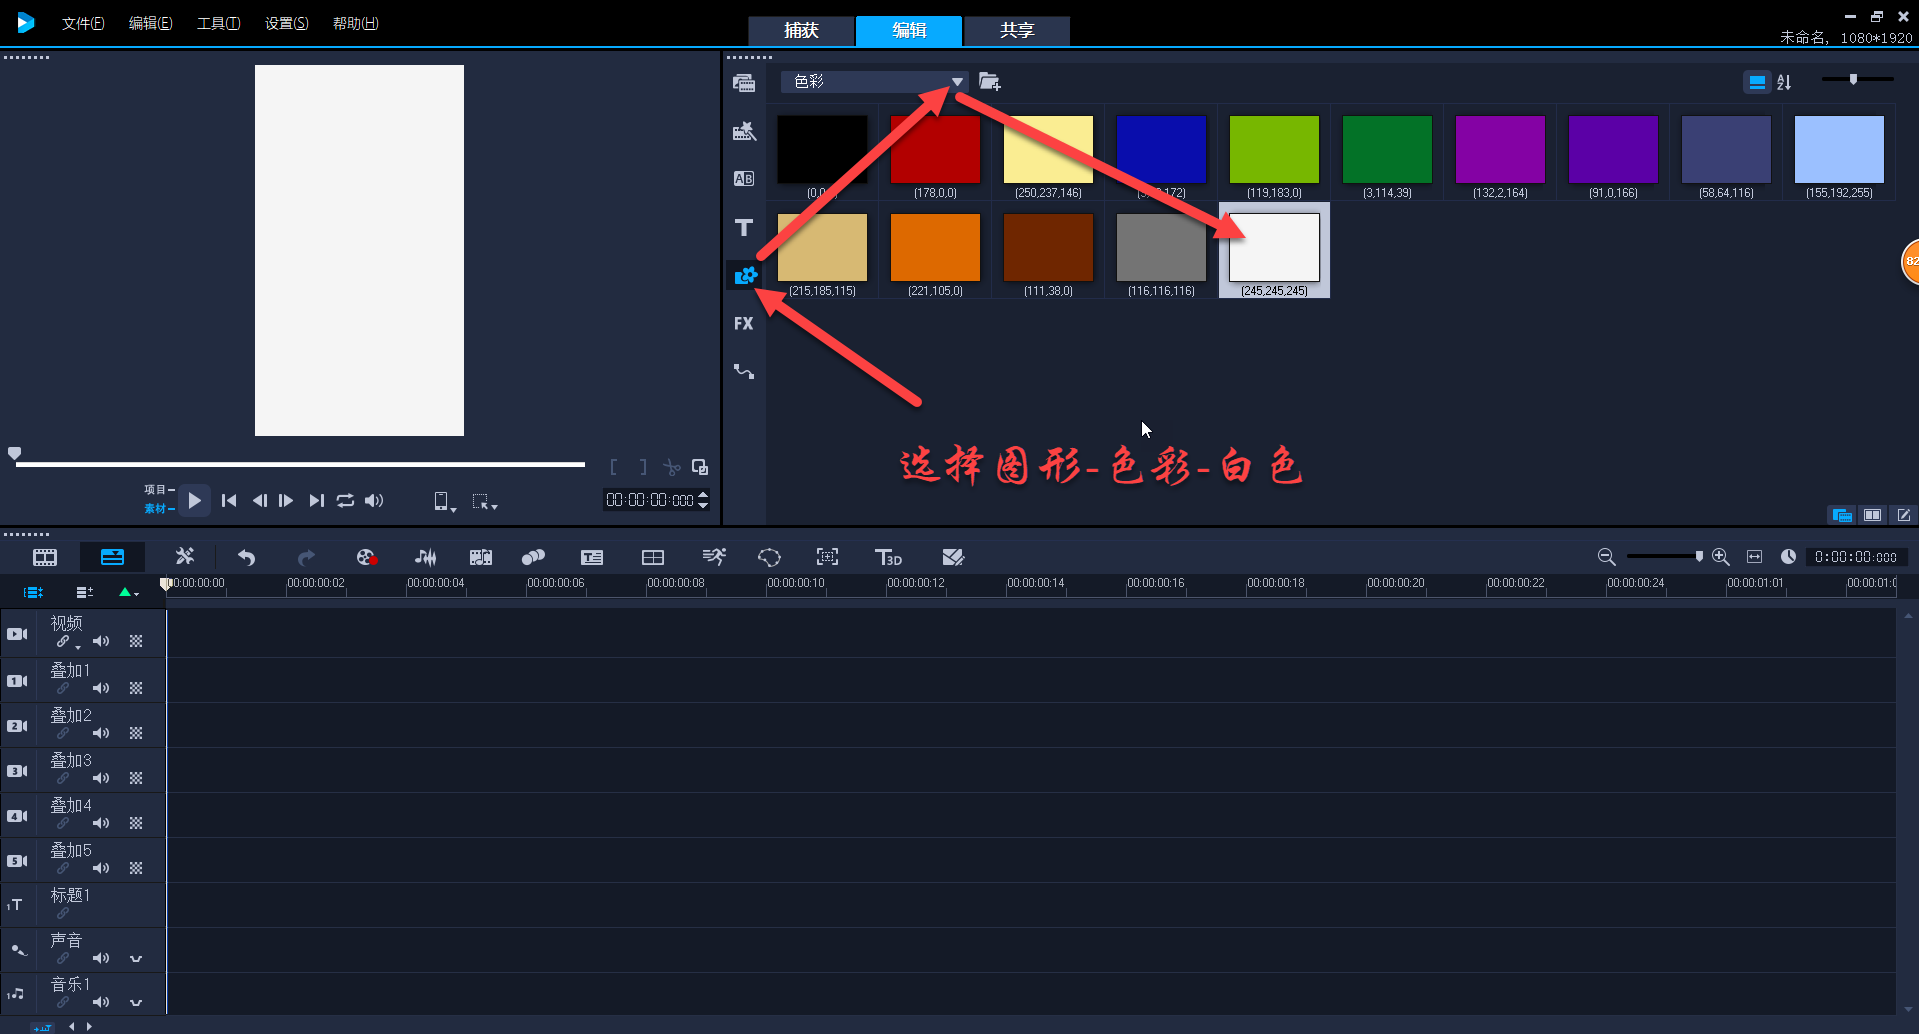The width and height of the screenshot is (1919, 1034).
Task: Zoom in the timeline
Action: pyautogui.click(x=1721, y=557)
